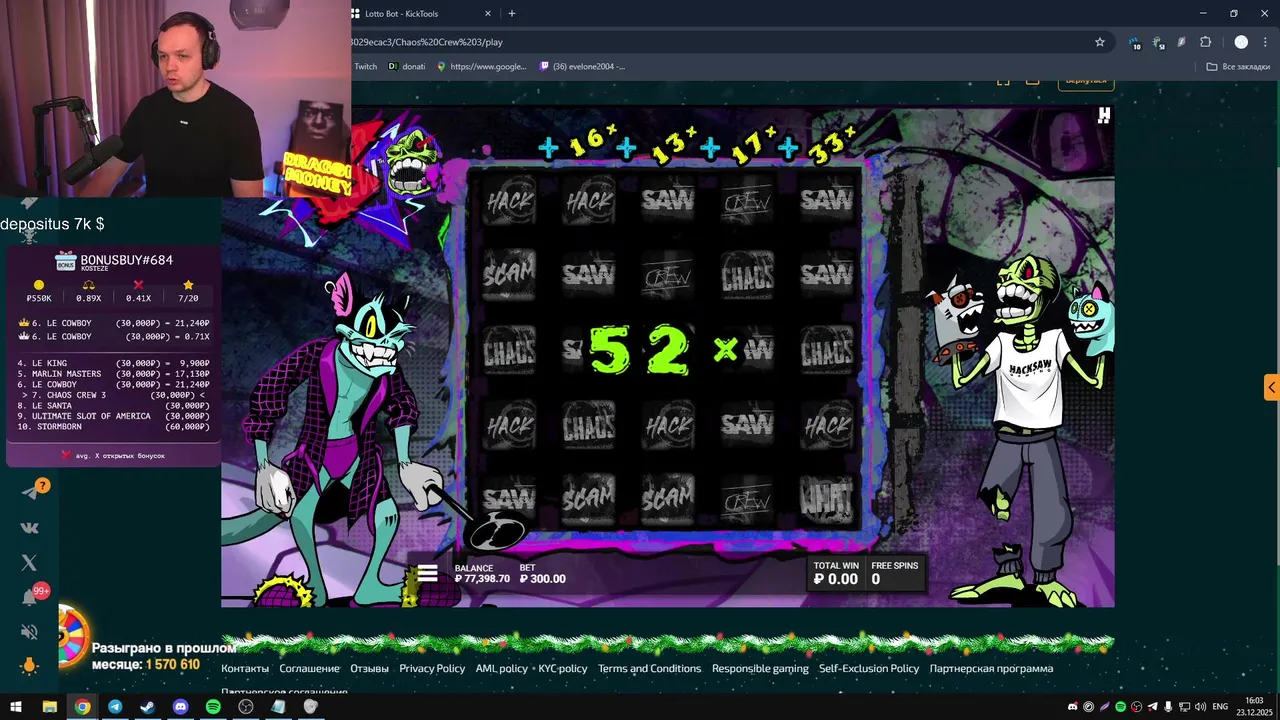Open the X social icon in sidebar

click(x=29, y=563)
